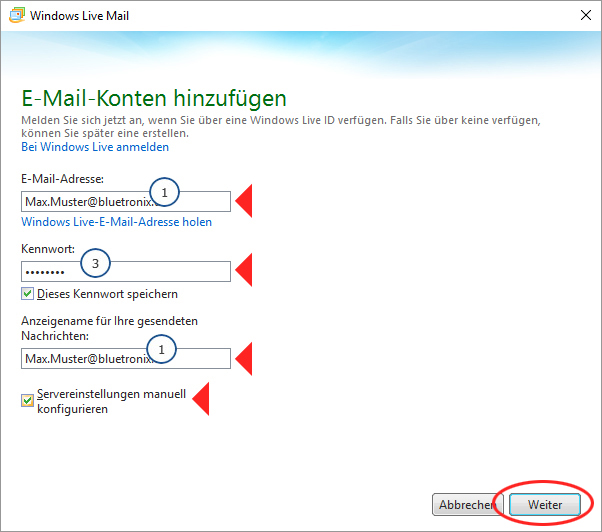Close the Windows Live Mail dialog

pos(583,16)
